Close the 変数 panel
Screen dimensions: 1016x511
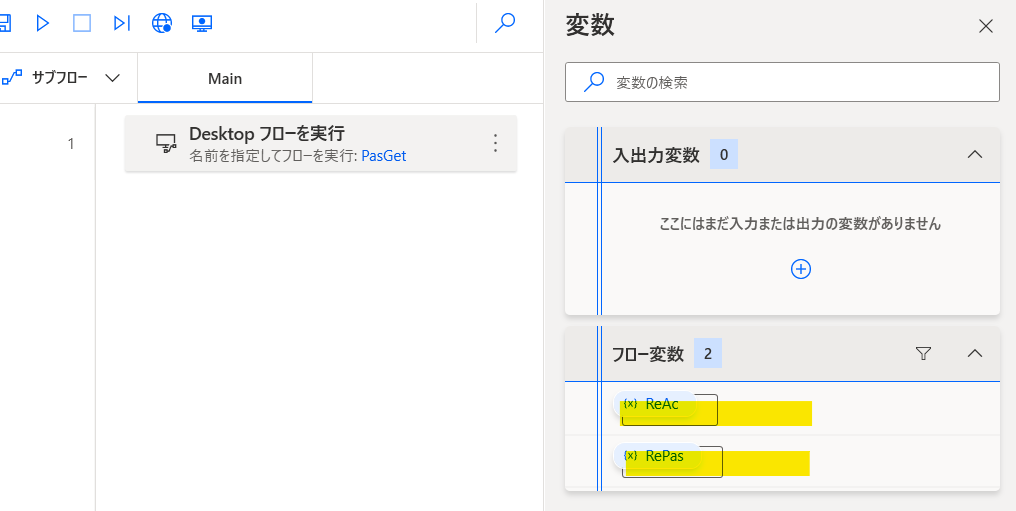tap(986, 26)
